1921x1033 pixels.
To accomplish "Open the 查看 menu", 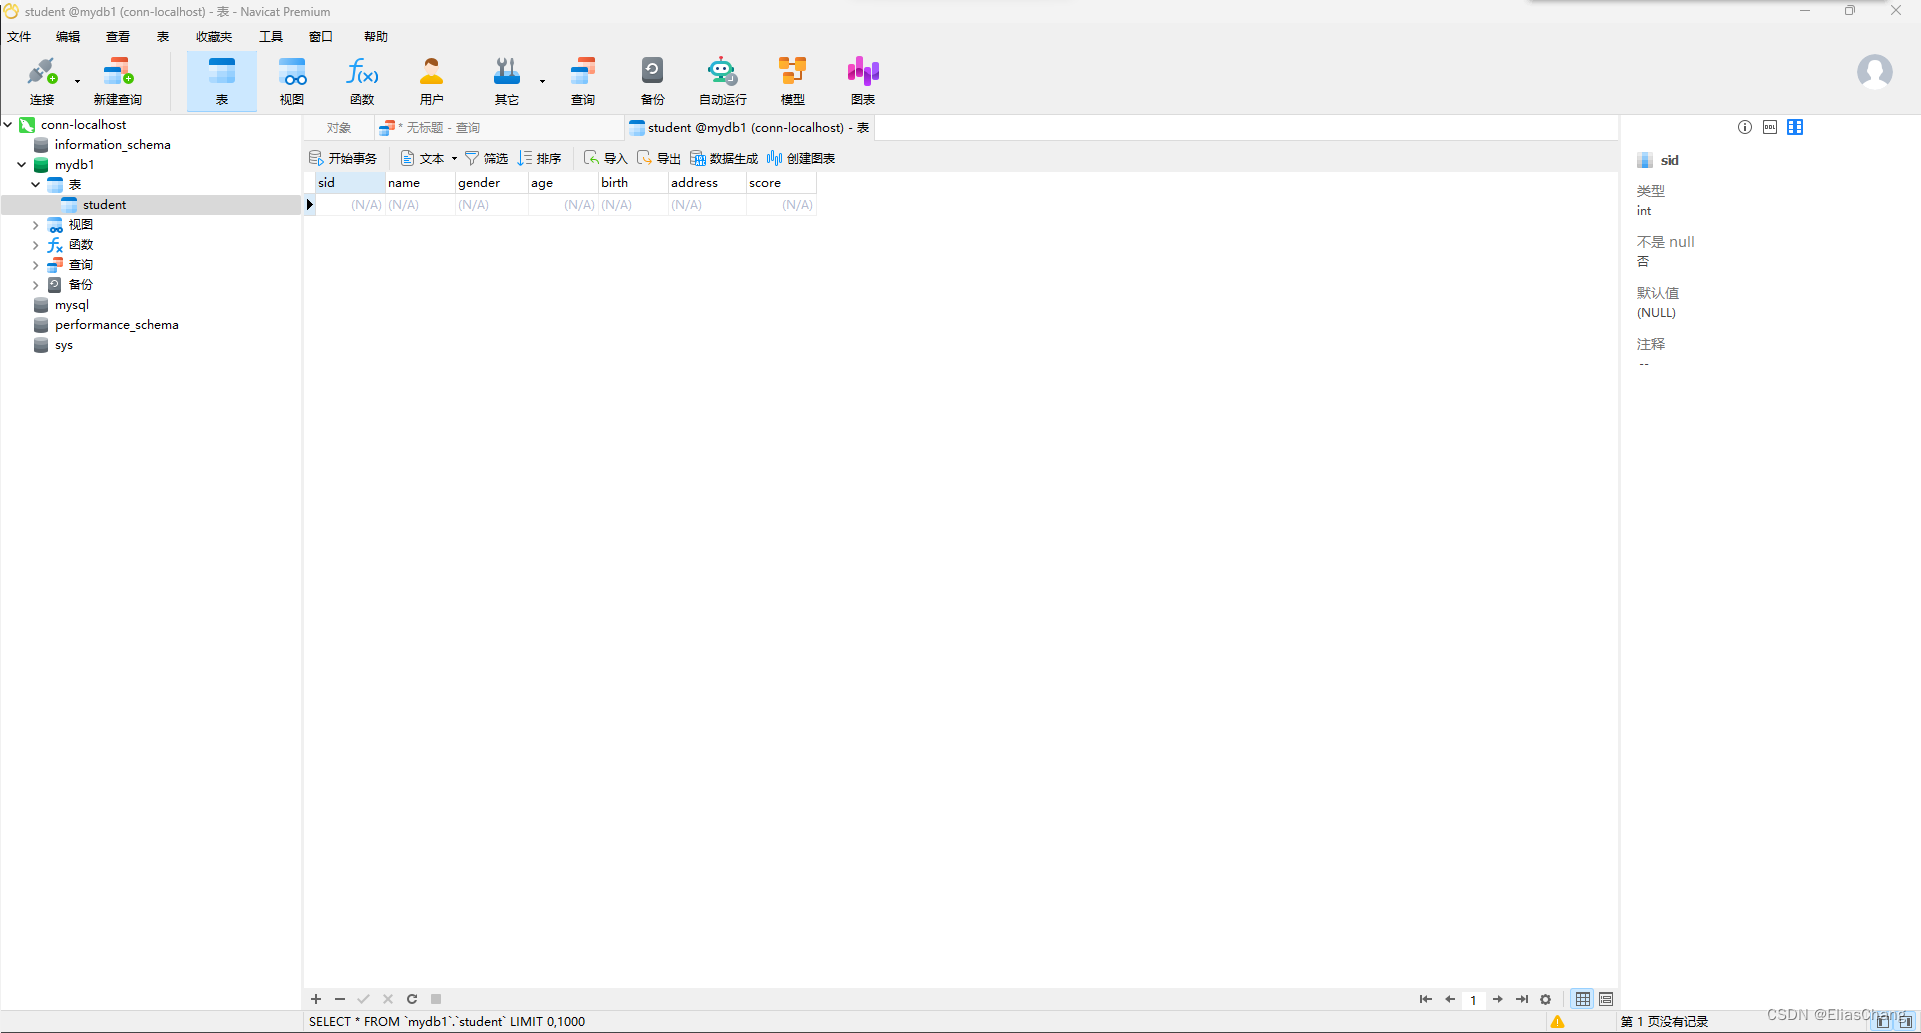I will tap(118, 36).
